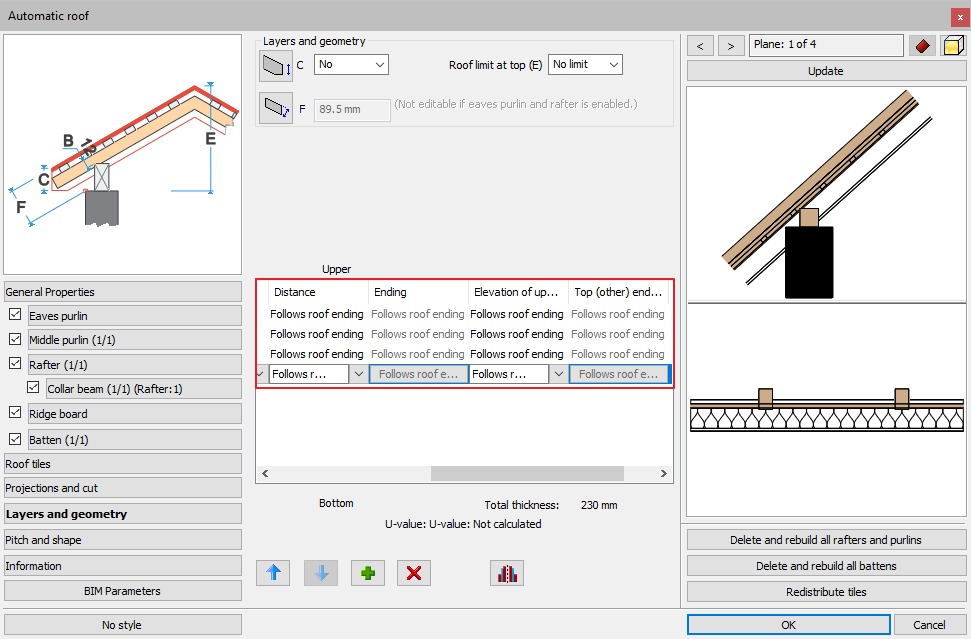Viewport: 971px width, 639px height.
Task: Click the horizontal scrollbar in layers table
Action: [527, 474]
